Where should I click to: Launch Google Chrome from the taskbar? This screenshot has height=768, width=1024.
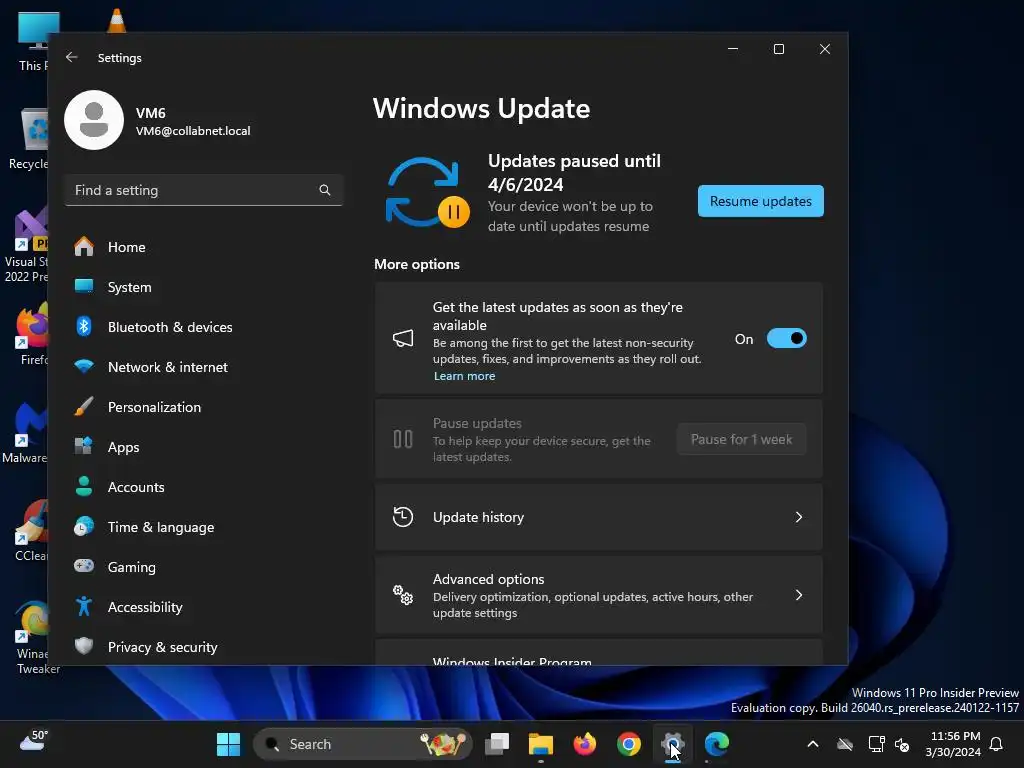click(628, 744)
